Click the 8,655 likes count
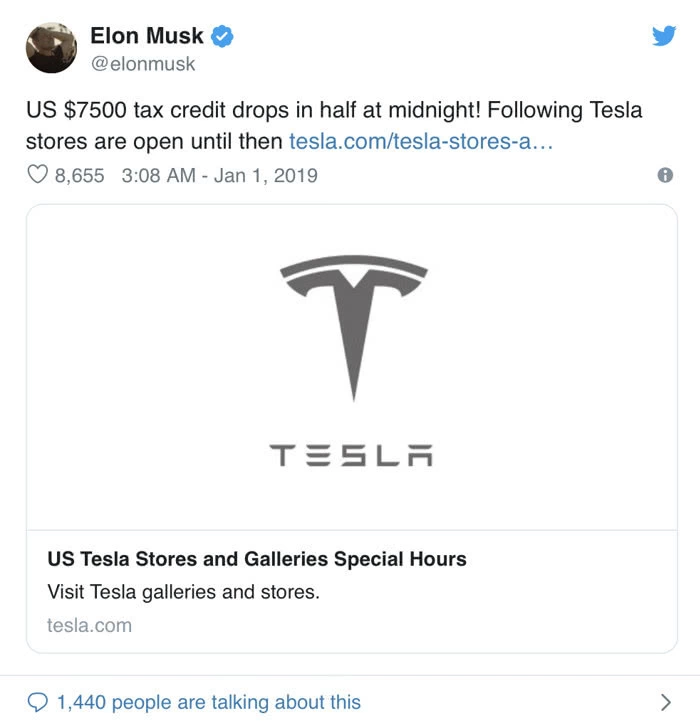The height and width of the screenshot is (723, 700). click(80, 176)
